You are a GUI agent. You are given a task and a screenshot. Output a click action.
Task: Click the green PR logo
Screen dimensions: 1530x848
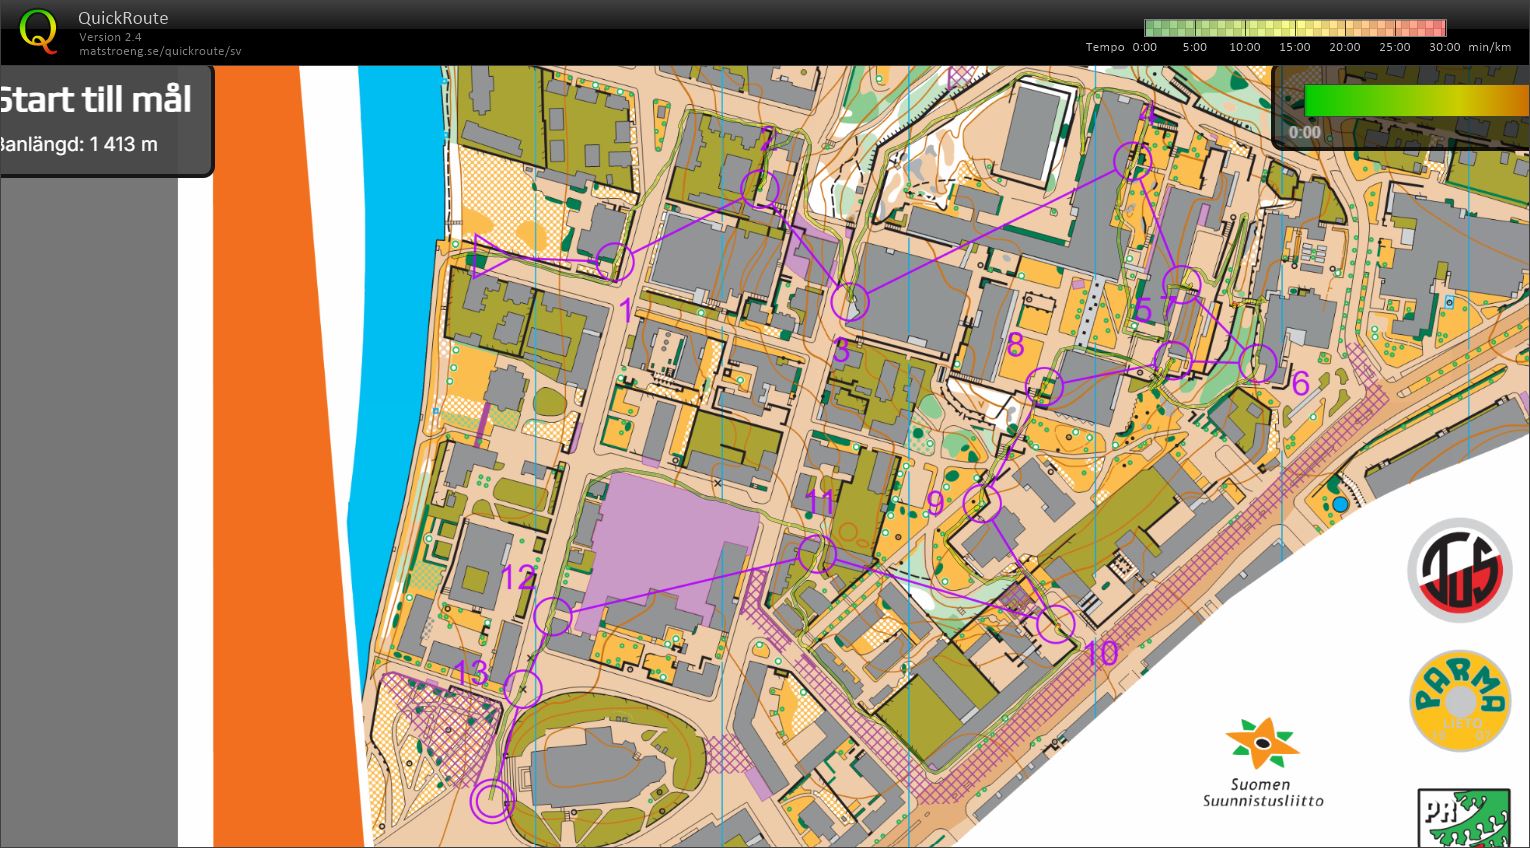pos(1464,818)
